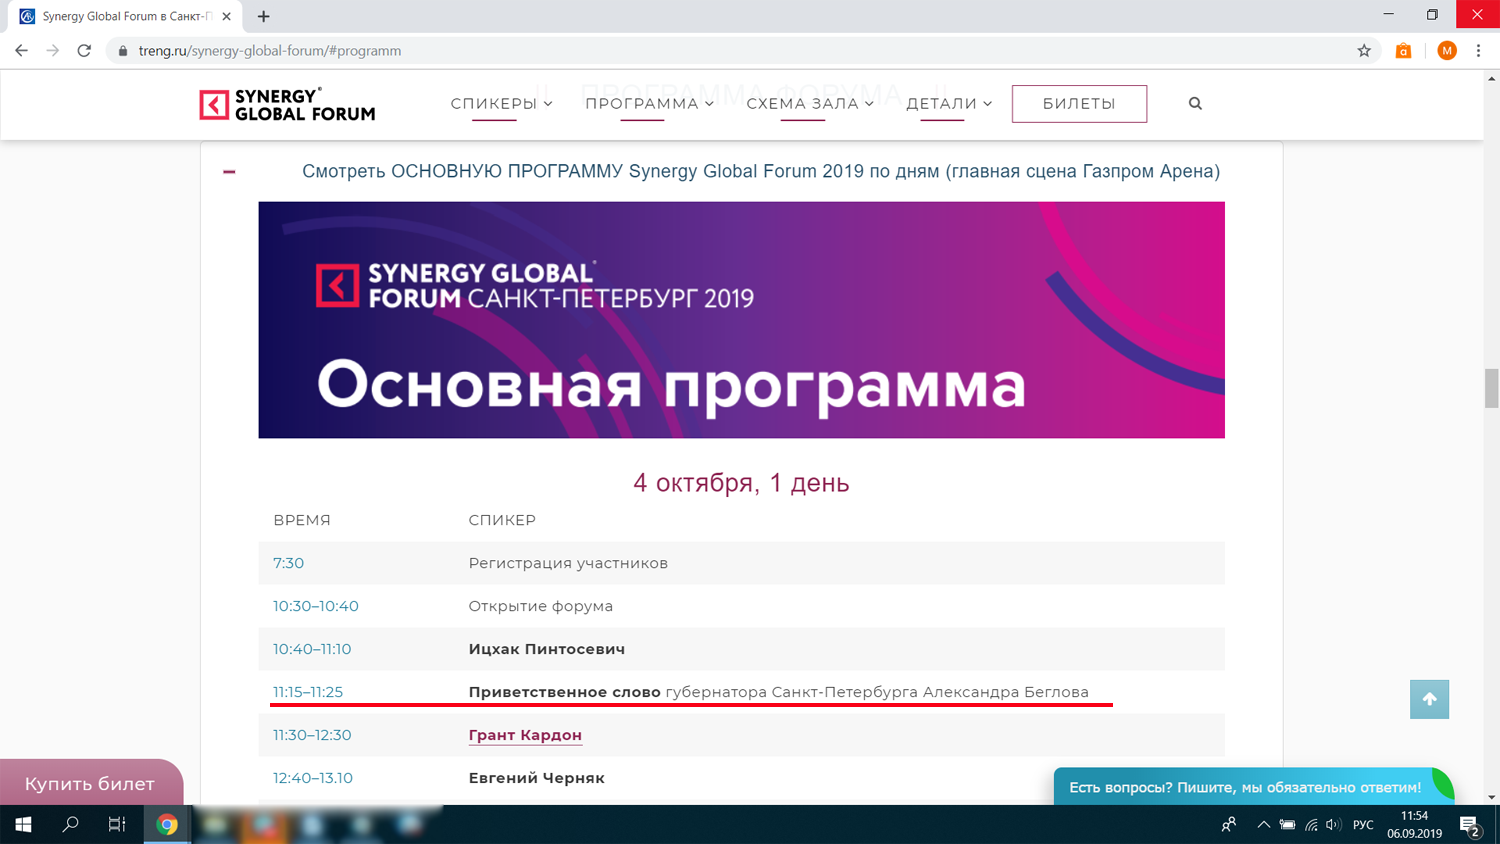Screen dimensions: 1500x844
Task: Click the Chrome taskbar icon
Action: [167, 824]
